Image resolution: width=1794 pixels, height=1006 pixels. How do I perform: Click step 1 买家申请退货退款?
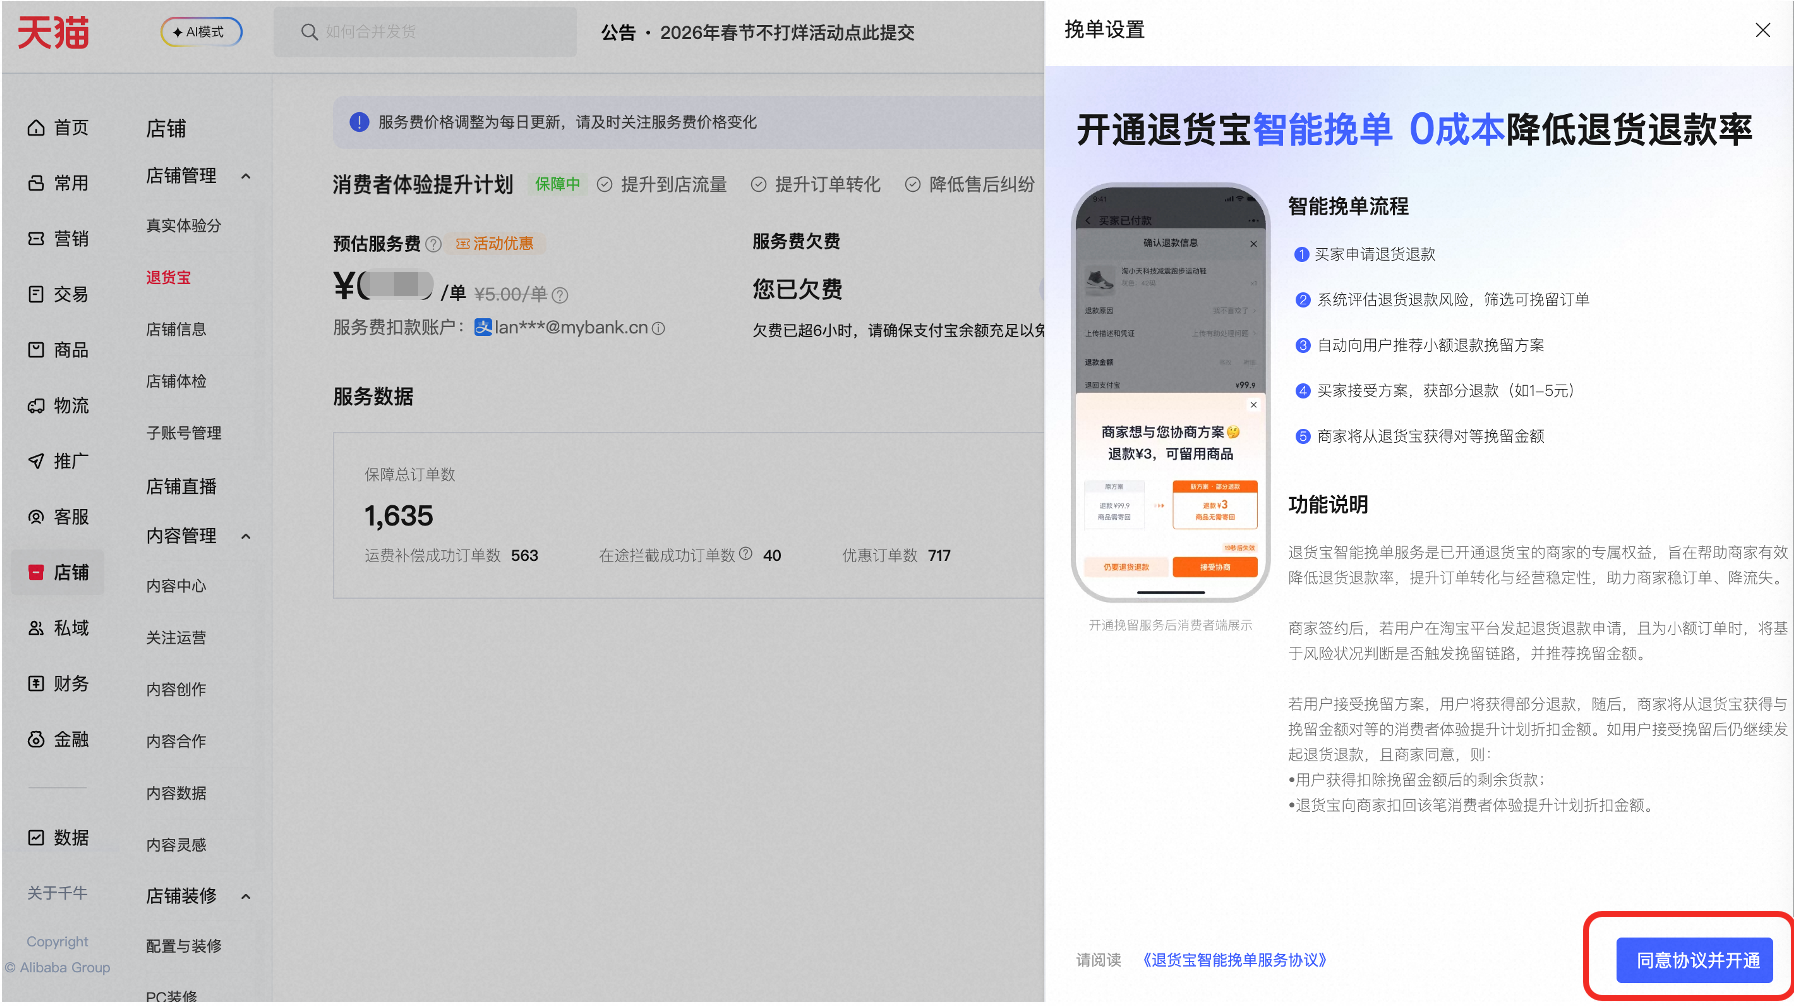[1365, 255]
